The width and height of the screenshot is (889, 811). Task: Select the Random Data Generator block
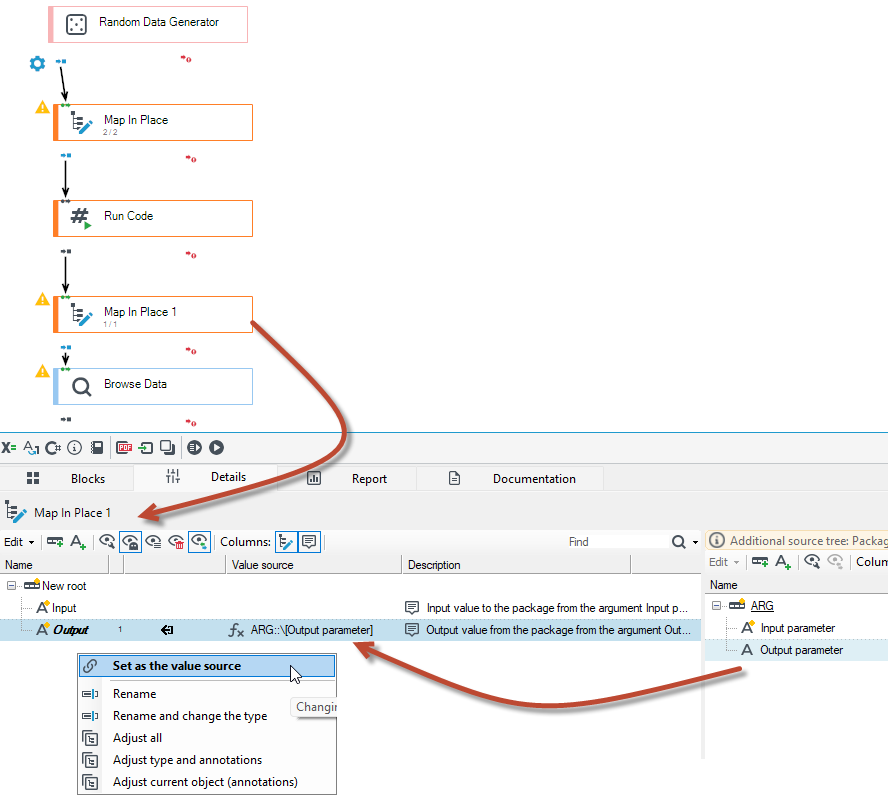148,24
